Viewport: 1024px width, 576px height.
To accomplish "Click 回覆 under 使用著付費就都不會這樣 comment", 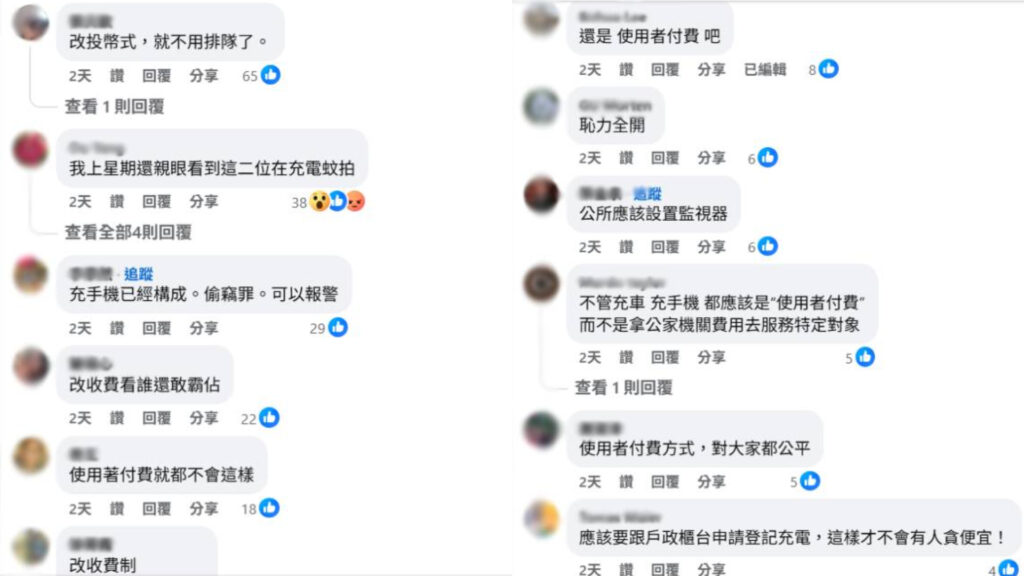I will pyautogui.click(x=157, y=508).
